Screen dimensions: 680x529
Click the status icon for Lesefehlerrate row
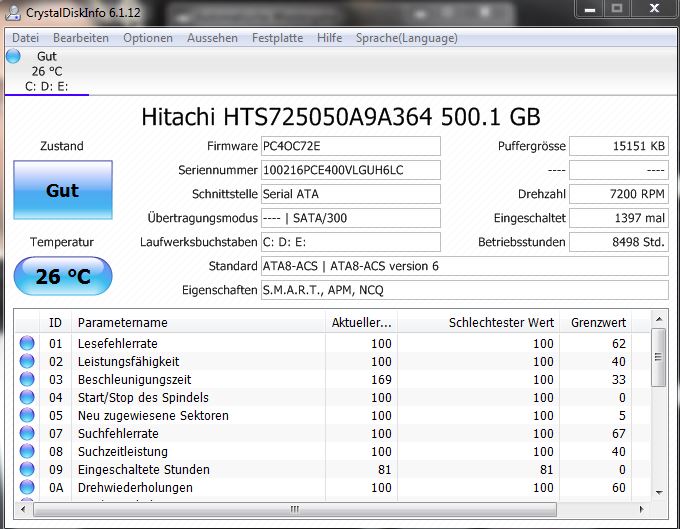27,343
